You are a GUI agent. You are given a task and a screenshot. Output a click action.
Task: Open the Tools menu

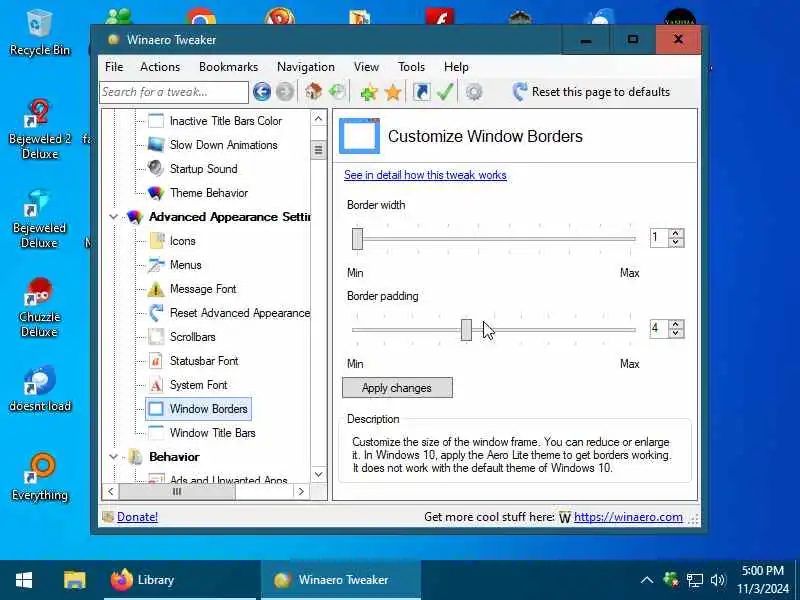[411, 67]
